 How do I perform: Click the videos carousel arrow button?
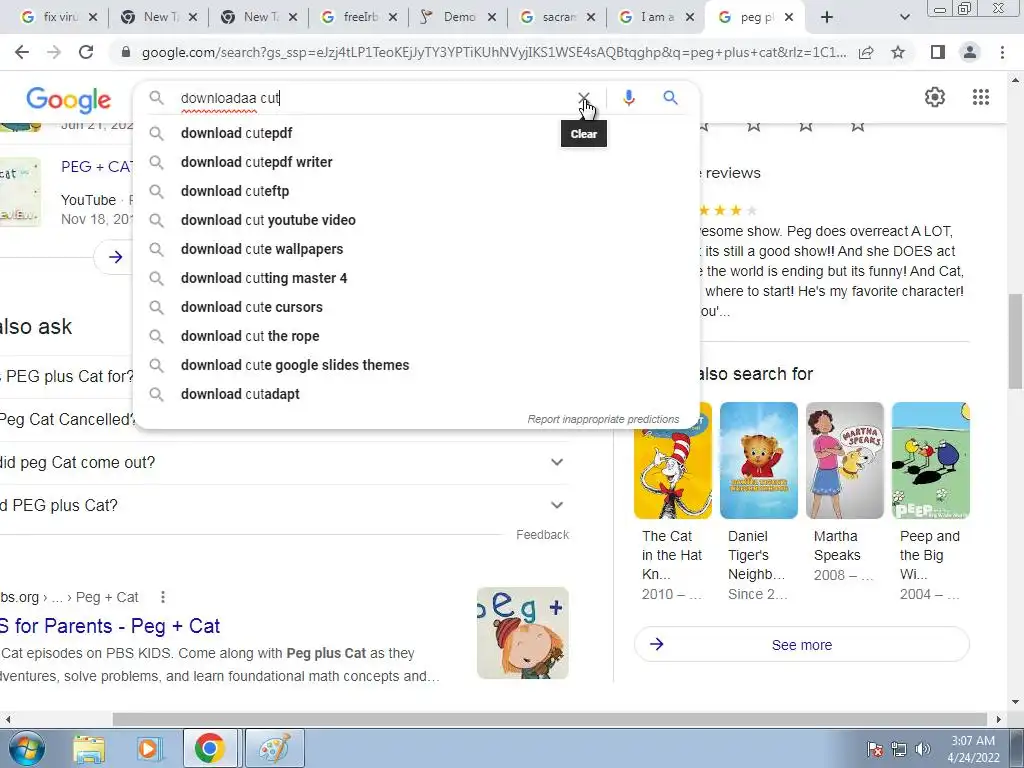click(116, 257)
